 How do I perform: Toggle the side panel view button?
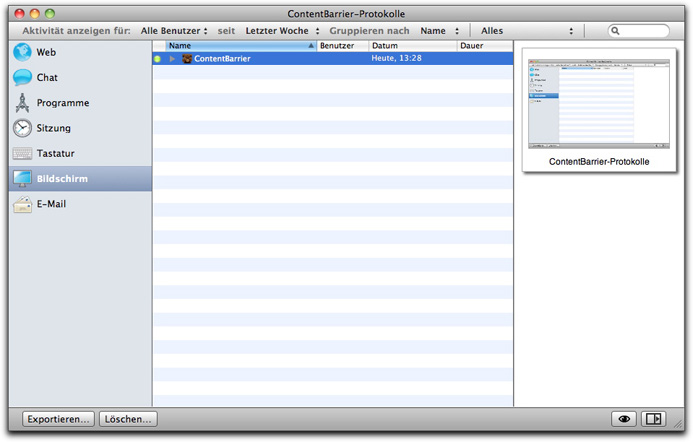pos(653,419)
